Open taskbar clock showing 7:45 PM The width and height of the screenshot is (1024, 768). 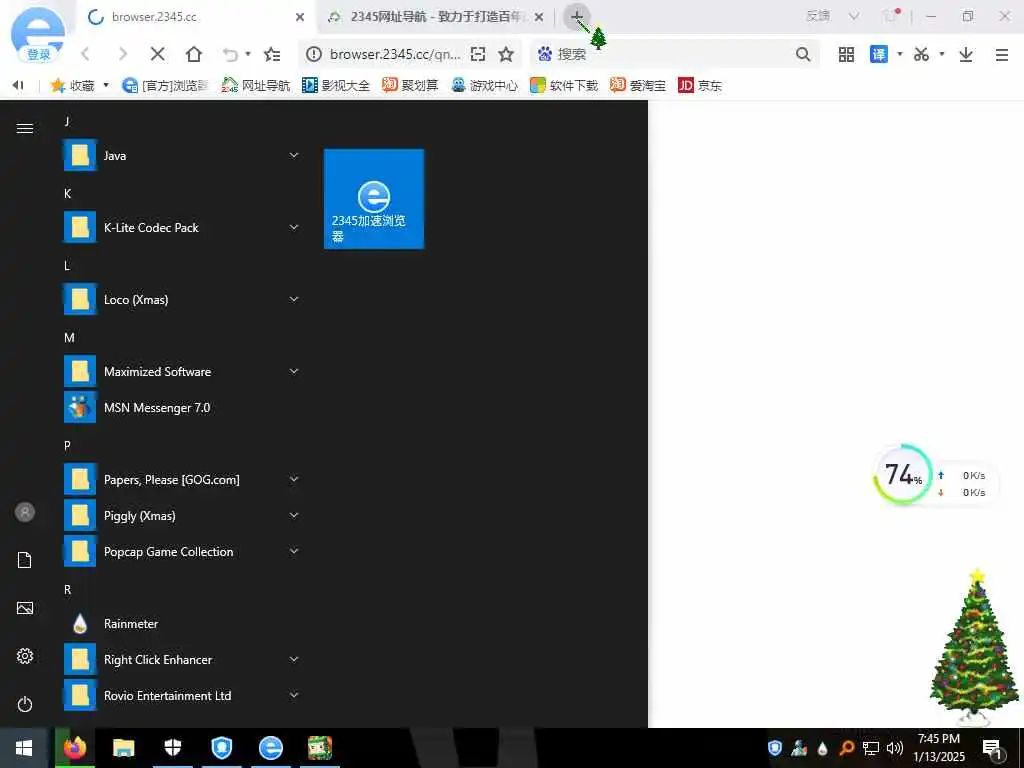[939, 748]
